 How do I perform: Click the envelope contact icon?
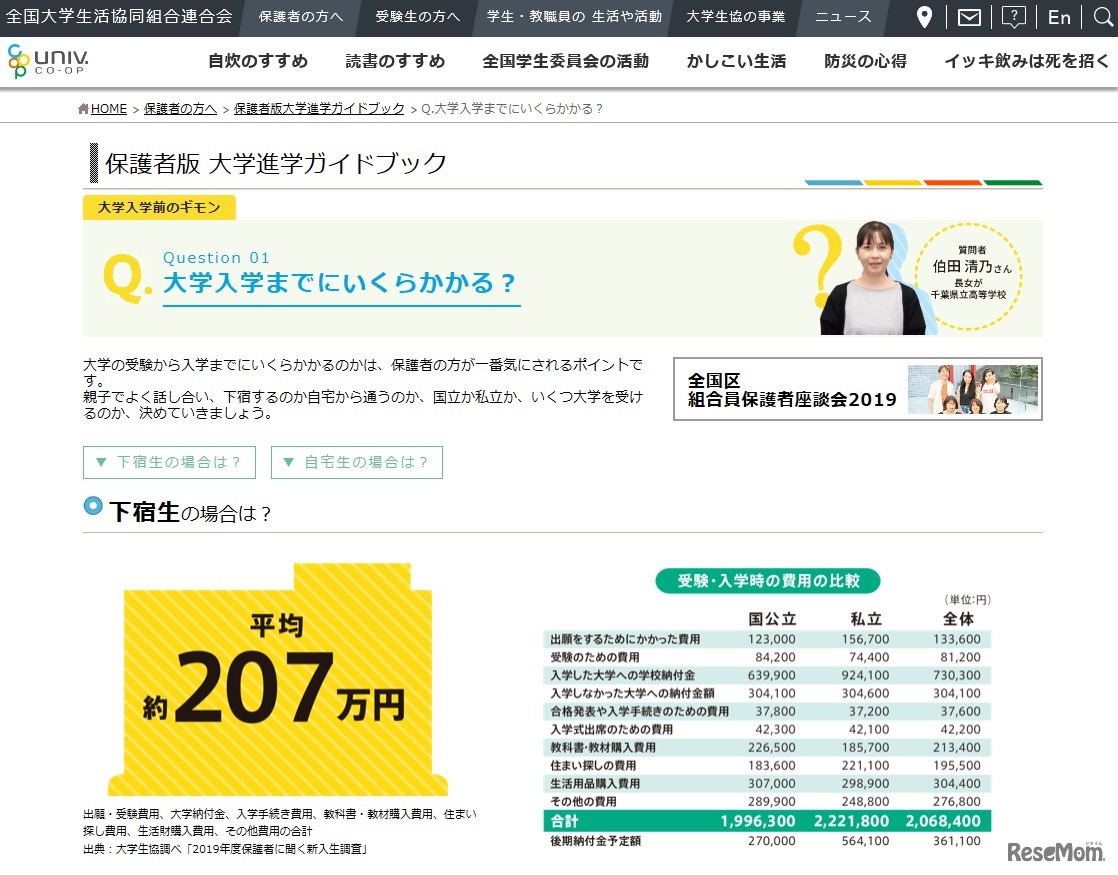coord(967,17)
